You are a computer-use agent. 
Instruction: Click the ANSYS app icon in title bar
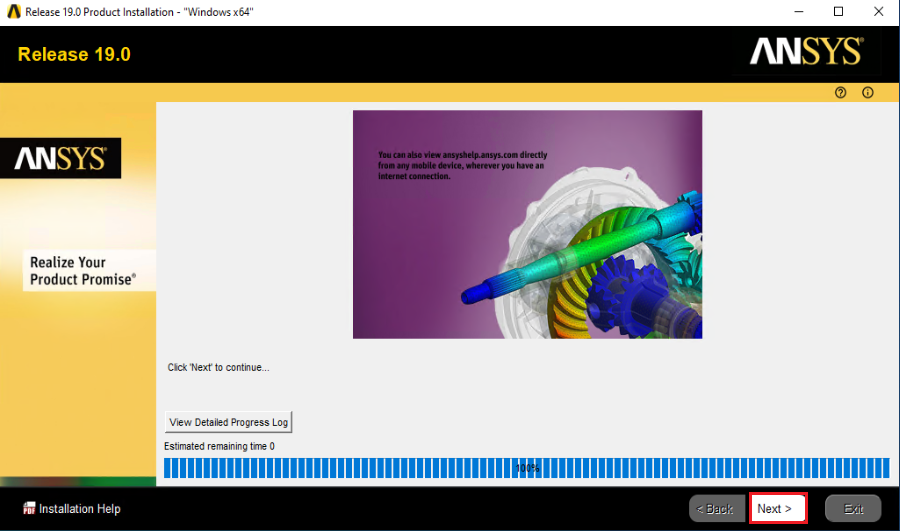[x=14, y=11]
